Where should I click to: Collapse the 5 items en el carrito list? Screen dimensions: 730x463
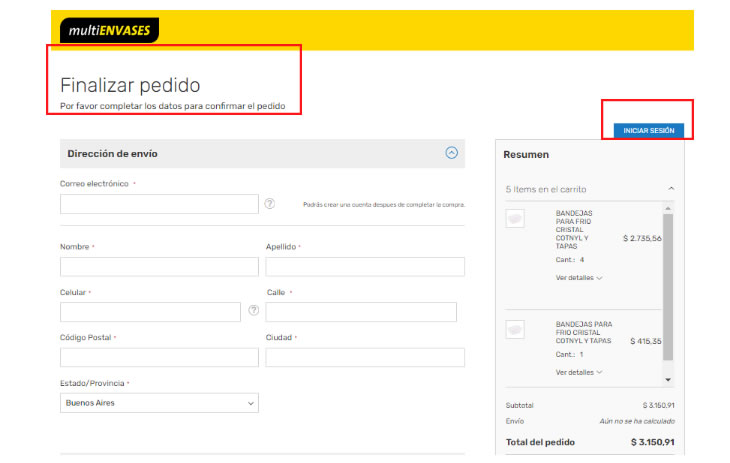coord(671,188)
